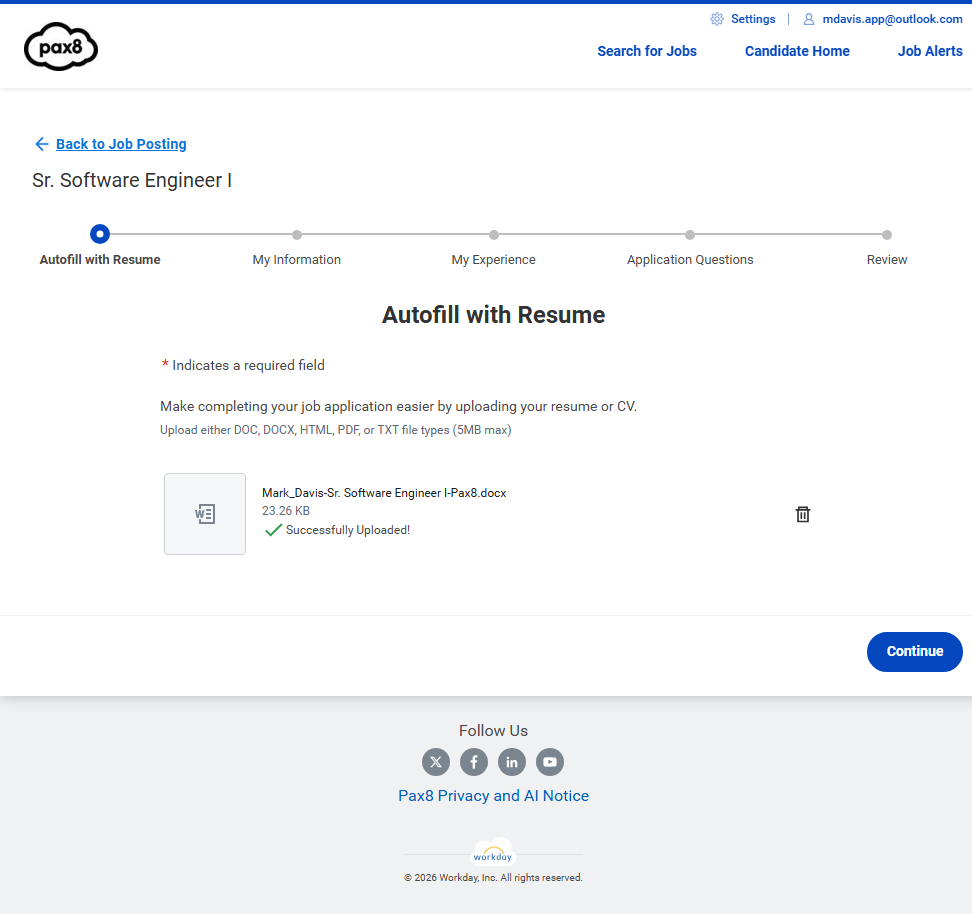Open Pax8's Facebook page

click(x=474, y=762)
